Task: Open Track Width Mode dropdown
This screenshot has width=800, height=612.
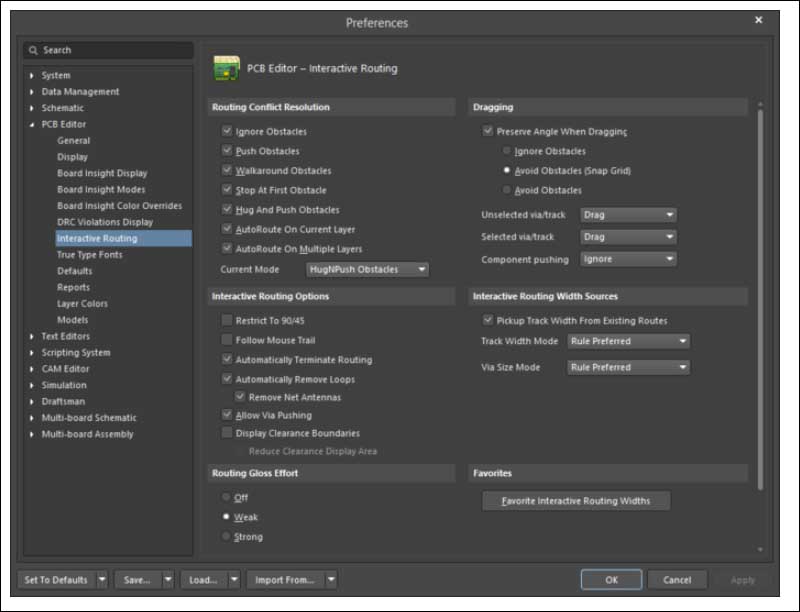Action: [628, 341]
